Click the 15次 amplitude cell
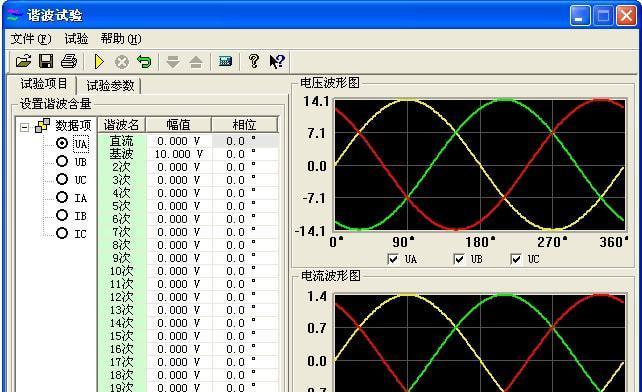Image resolution: width=642 pixels, height=392 pixels. point(179,336)
